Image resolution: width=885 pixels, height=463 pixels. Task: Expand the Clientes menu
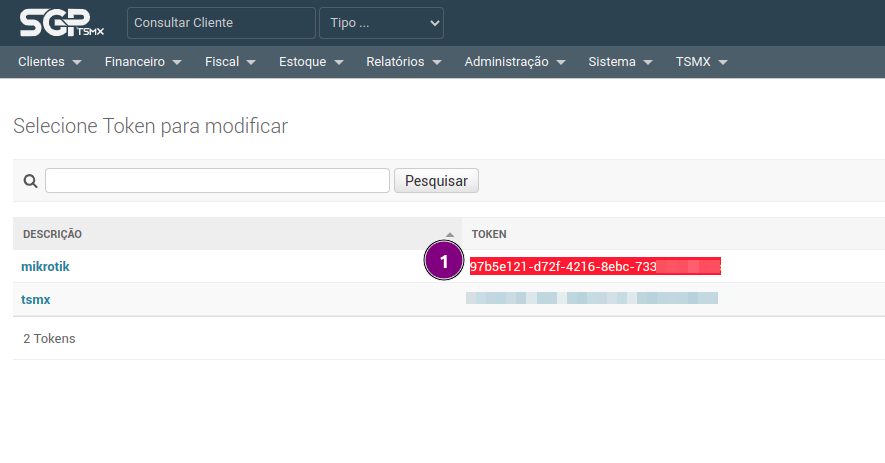tap(49, 62)
